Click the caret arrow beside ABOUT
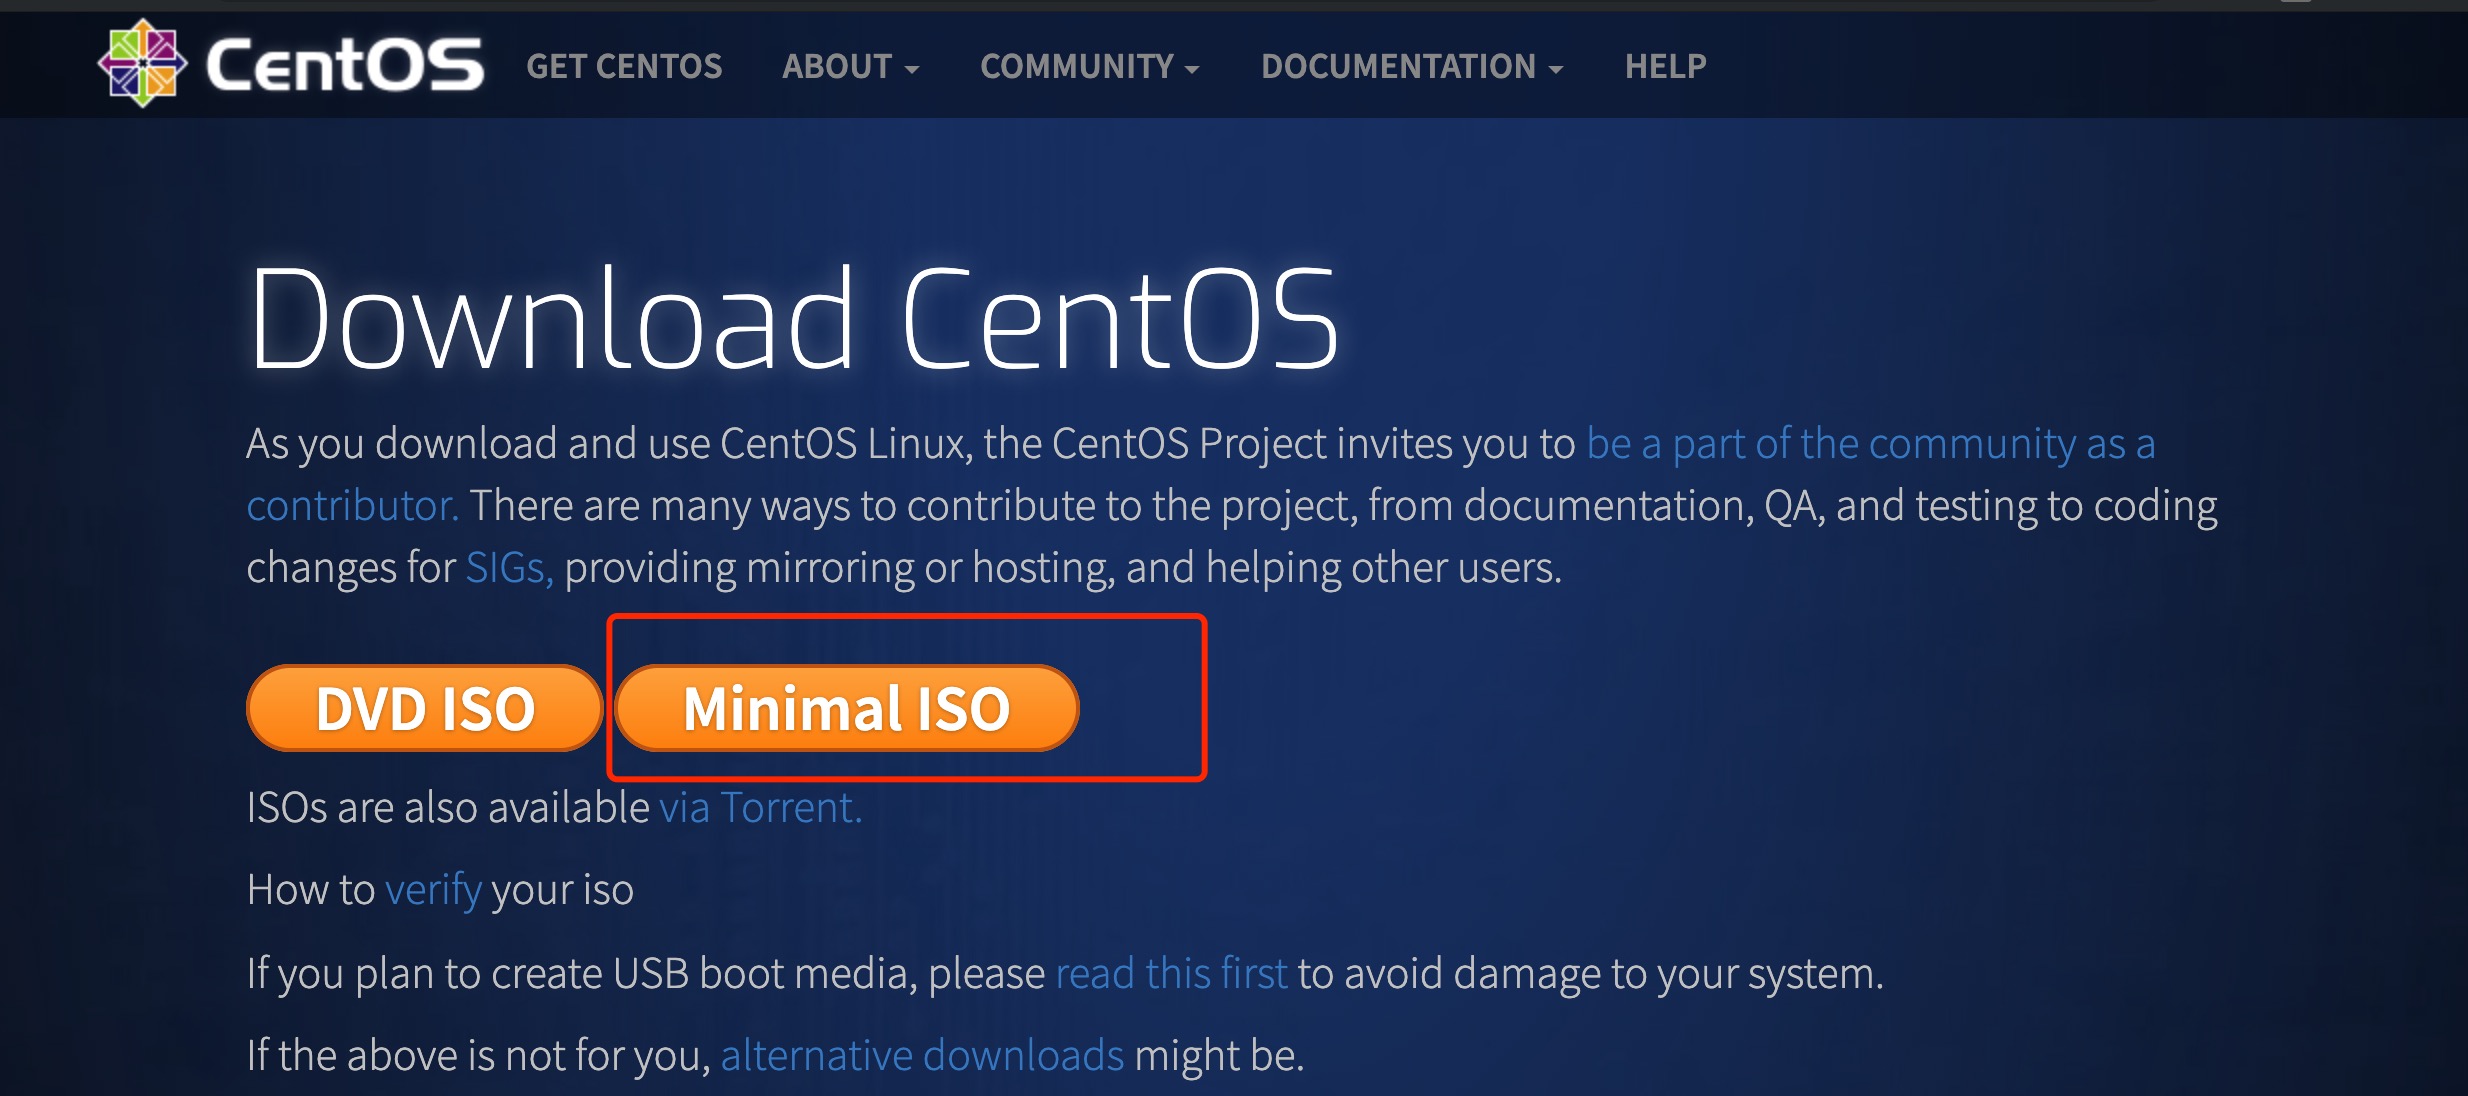The width and height of the screenshot is (2468, 1096). tap(912, 70)
